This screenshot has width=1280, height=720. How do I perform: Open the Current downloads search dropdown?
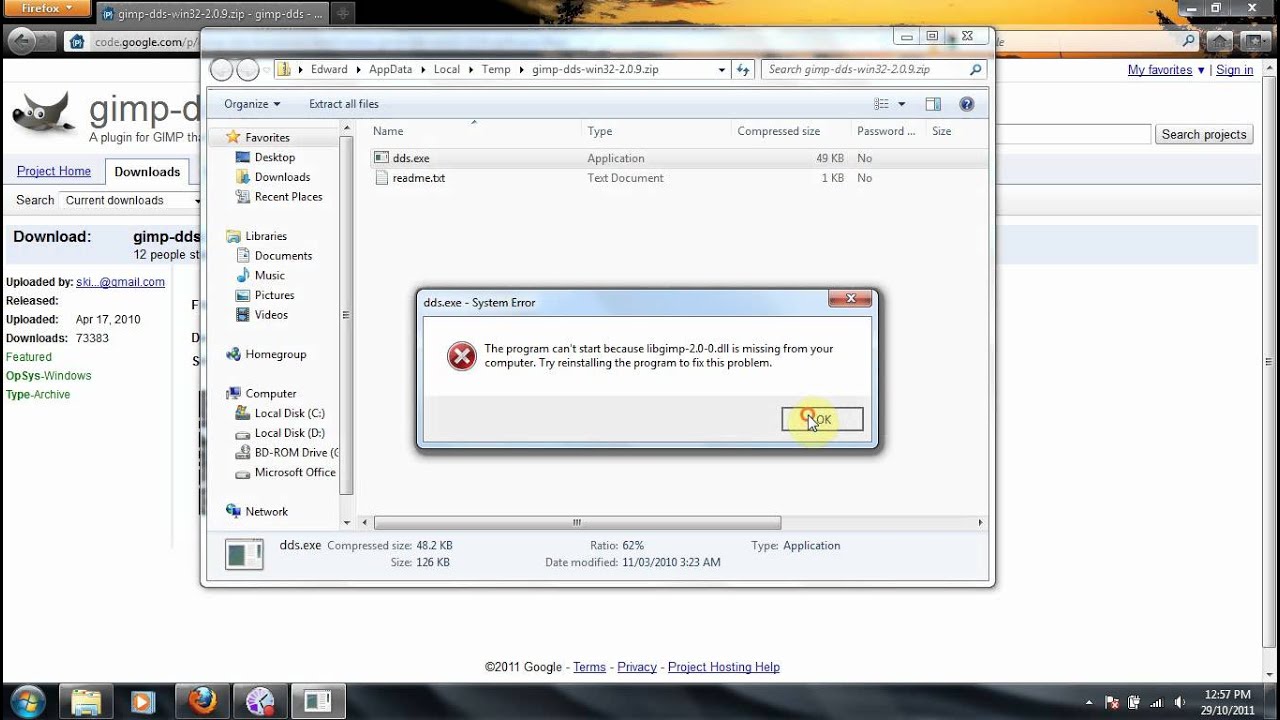(x=132, y=200)
